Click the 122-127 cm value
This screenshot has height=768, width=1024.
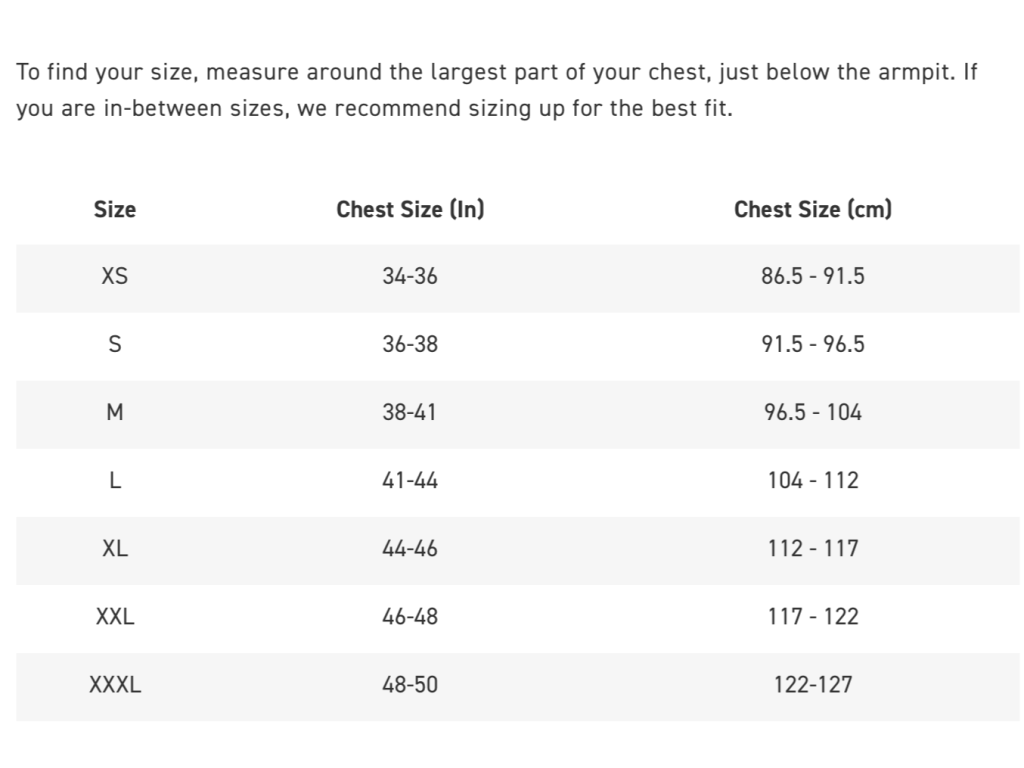(x=813, y=685)
